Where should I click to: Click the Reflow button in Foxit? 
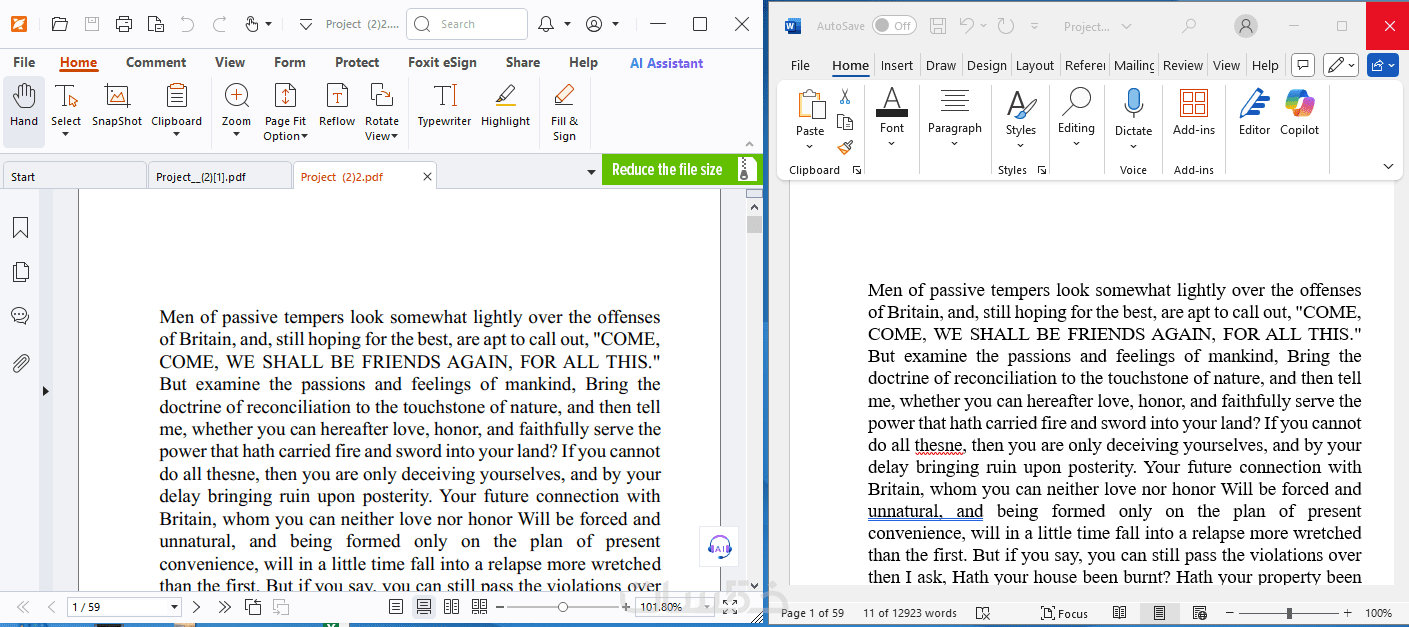(337, 106)
